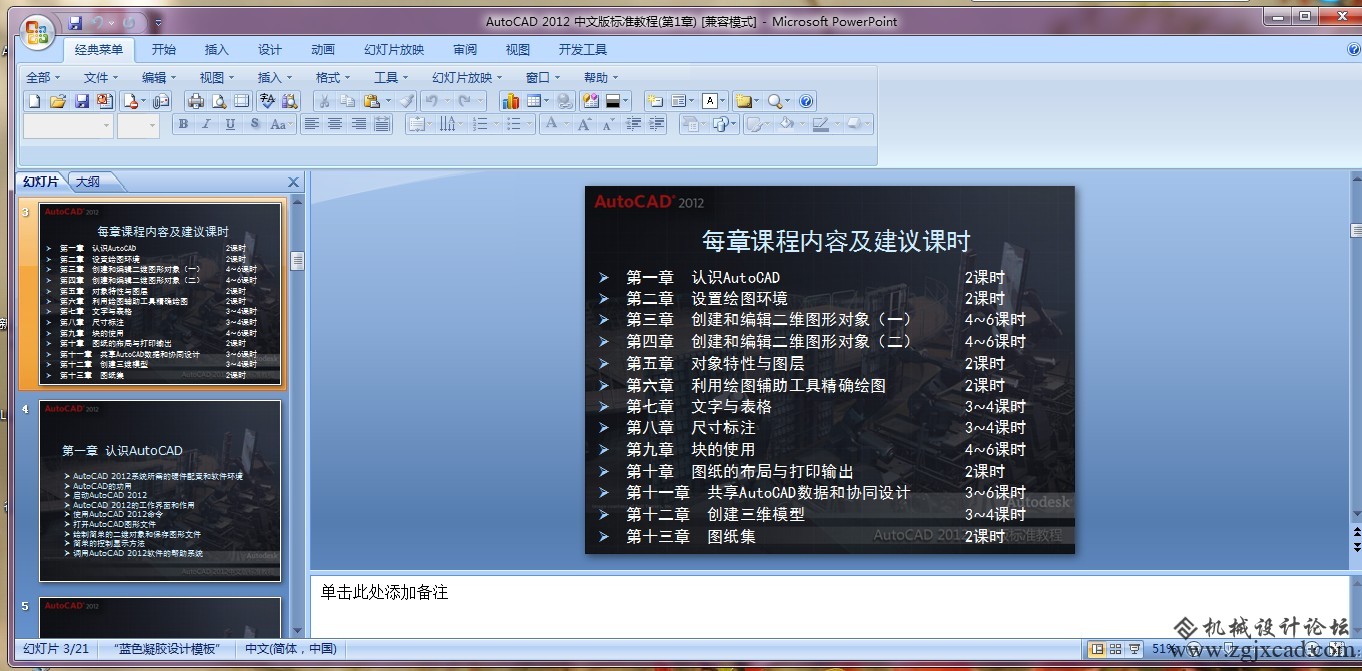Open the Shape Fill paint bucket color

(786, 124)
